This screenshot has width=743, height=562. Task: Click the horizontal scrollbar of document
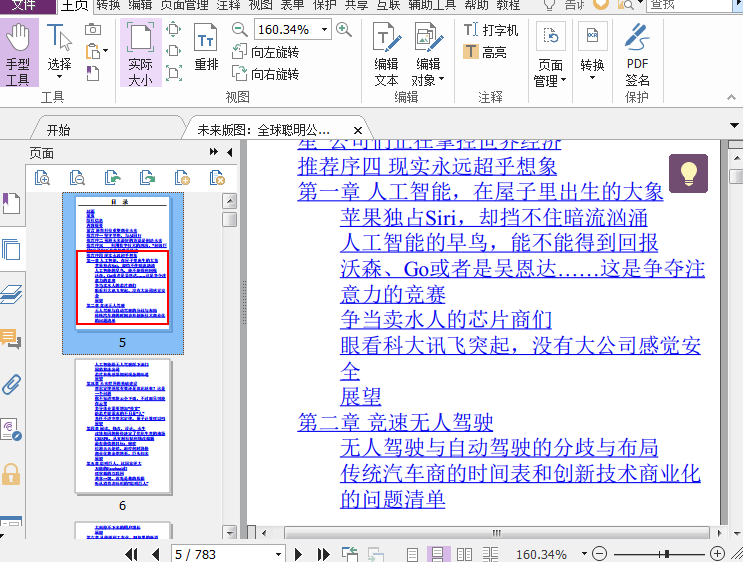[x=496, y=533]
